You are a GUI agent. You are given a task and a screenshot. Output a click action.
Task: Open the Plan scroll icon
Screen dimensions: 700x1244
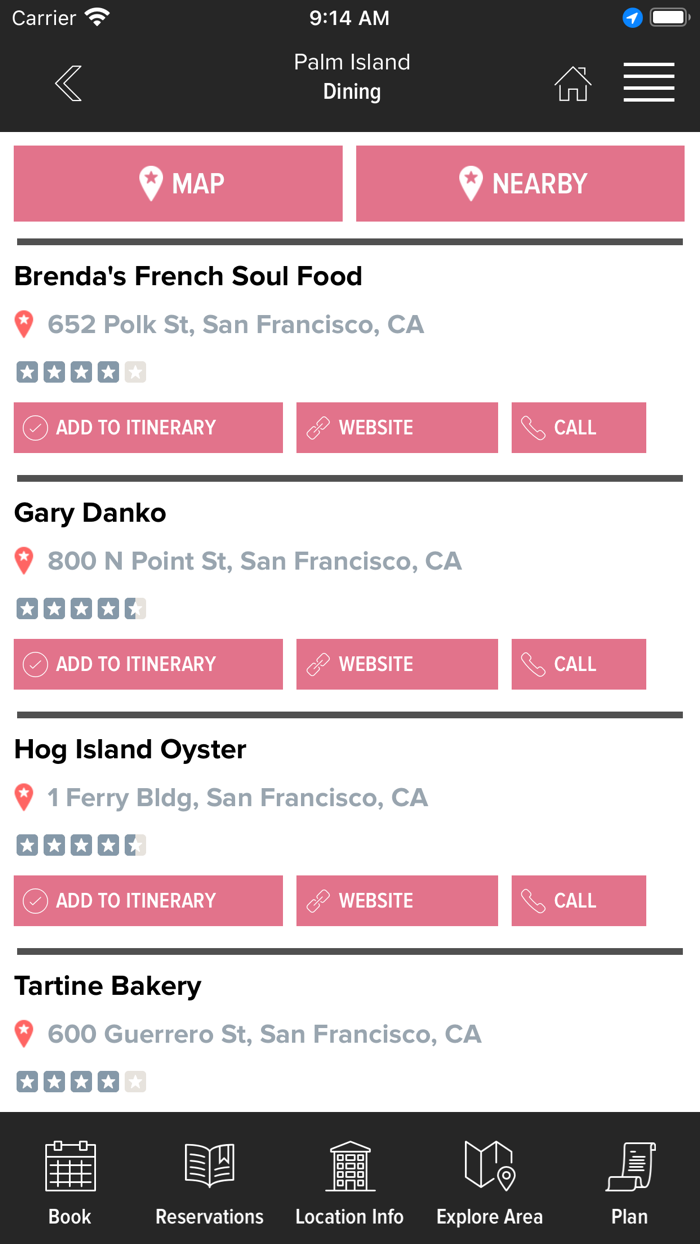coord(630,1181)
